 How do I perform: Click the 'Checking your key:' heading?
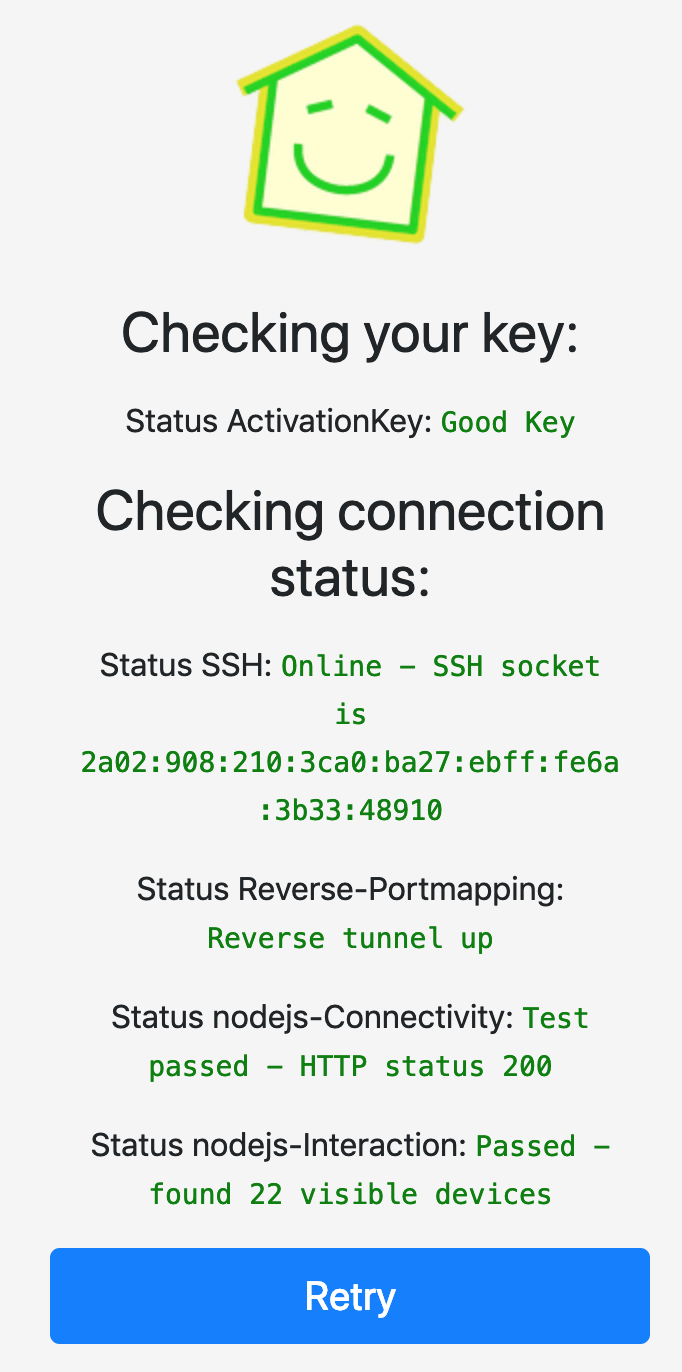[350, 333]
